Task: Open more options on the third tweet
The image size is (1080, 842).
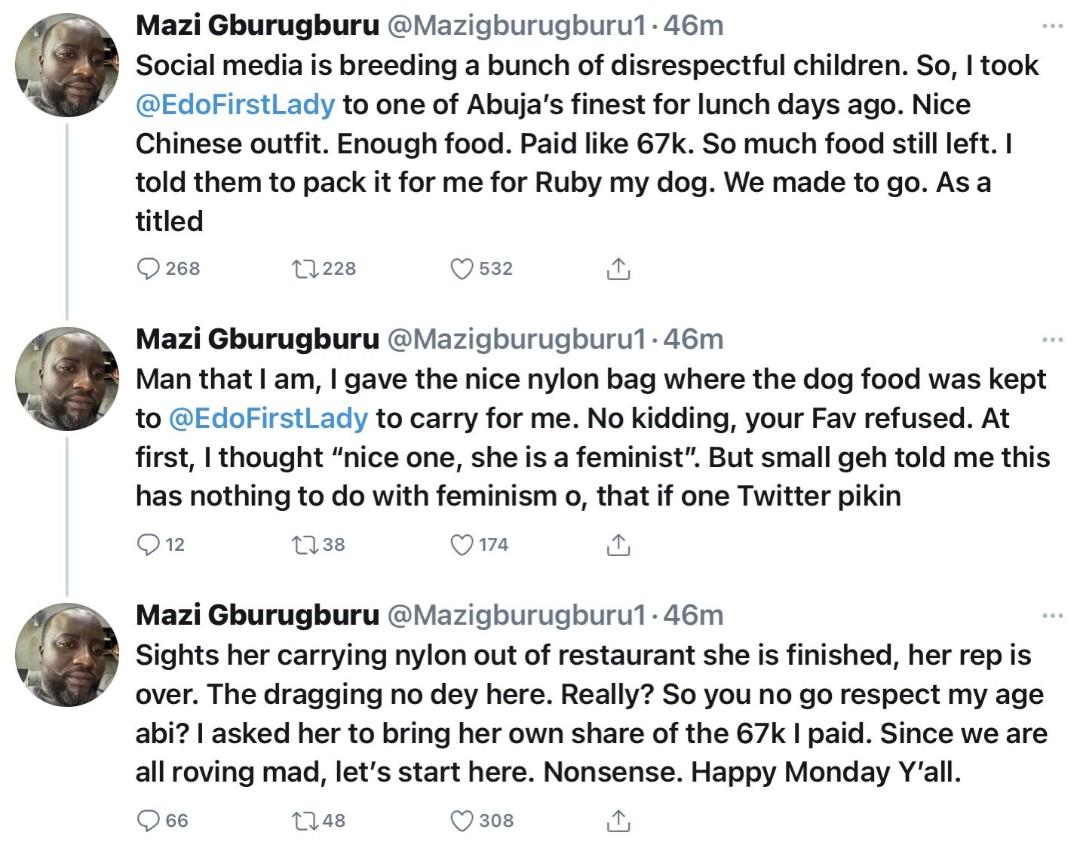Action: [1052, 616]
